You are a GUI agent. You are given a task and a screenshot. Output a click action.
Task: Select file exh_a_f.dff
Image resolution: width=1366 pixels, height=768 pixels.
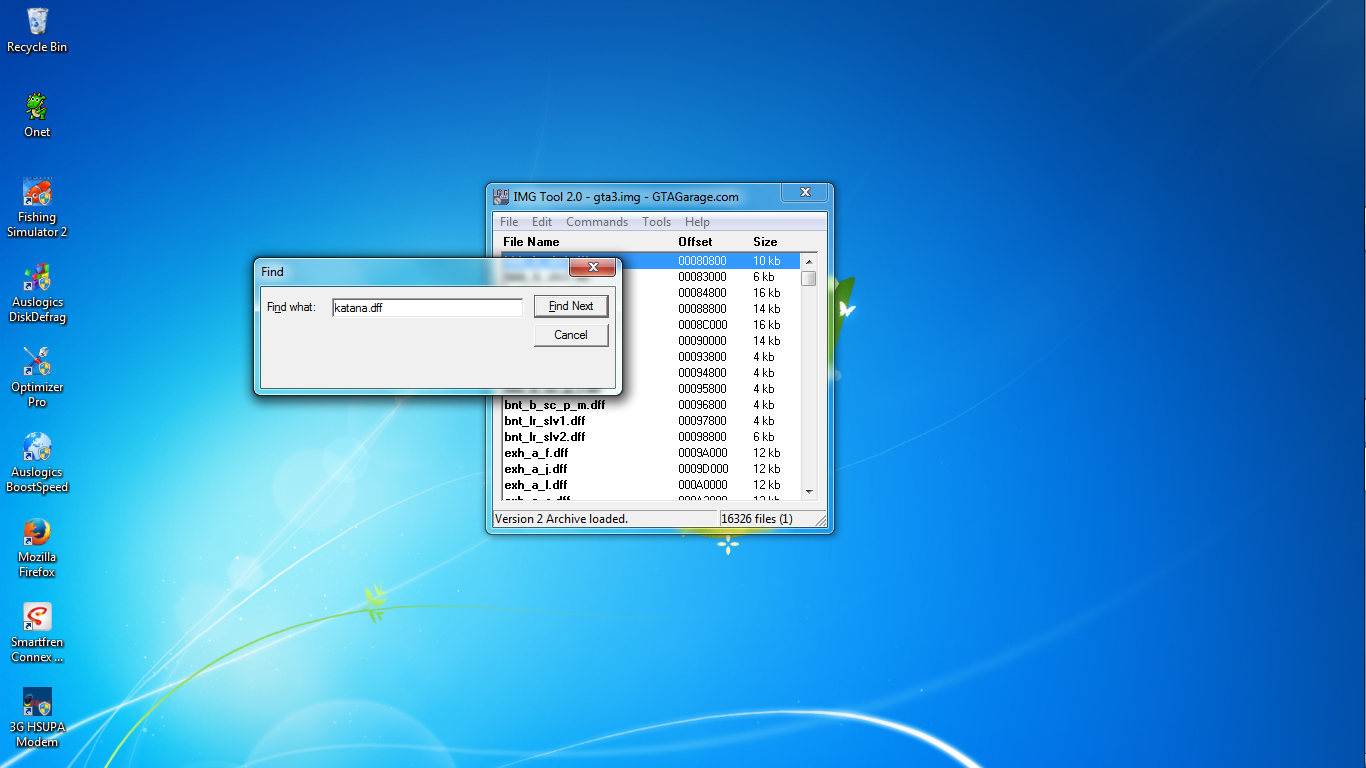point(536,453)
